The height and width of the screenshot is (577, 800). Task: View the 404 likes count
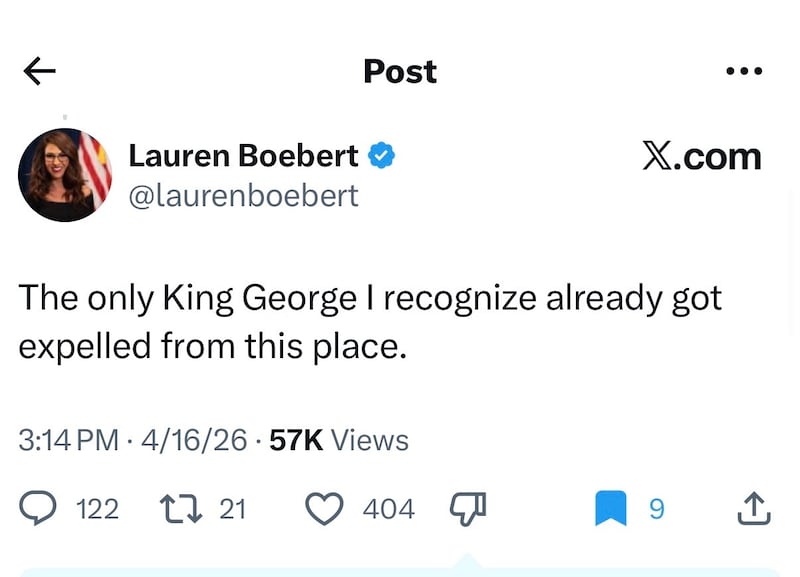click(391, 508)
